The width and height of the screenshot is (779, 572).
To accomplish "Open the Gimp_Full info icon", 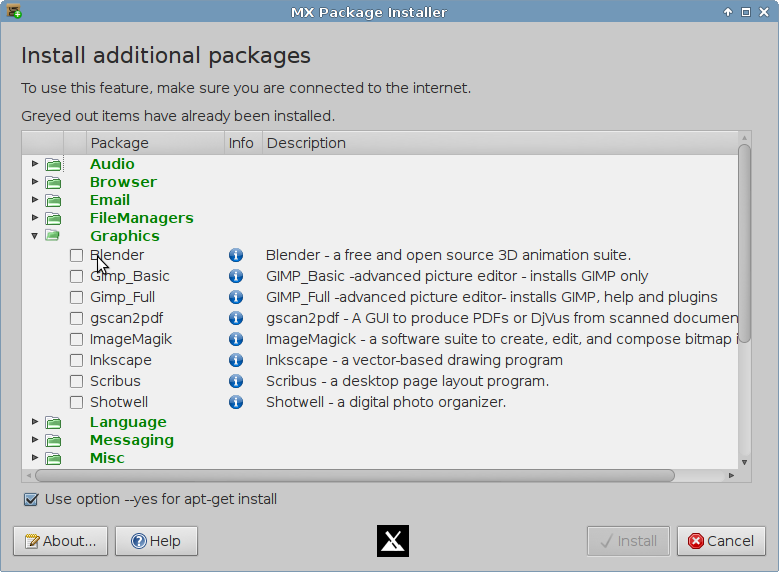I will click(x=236, y=297).
